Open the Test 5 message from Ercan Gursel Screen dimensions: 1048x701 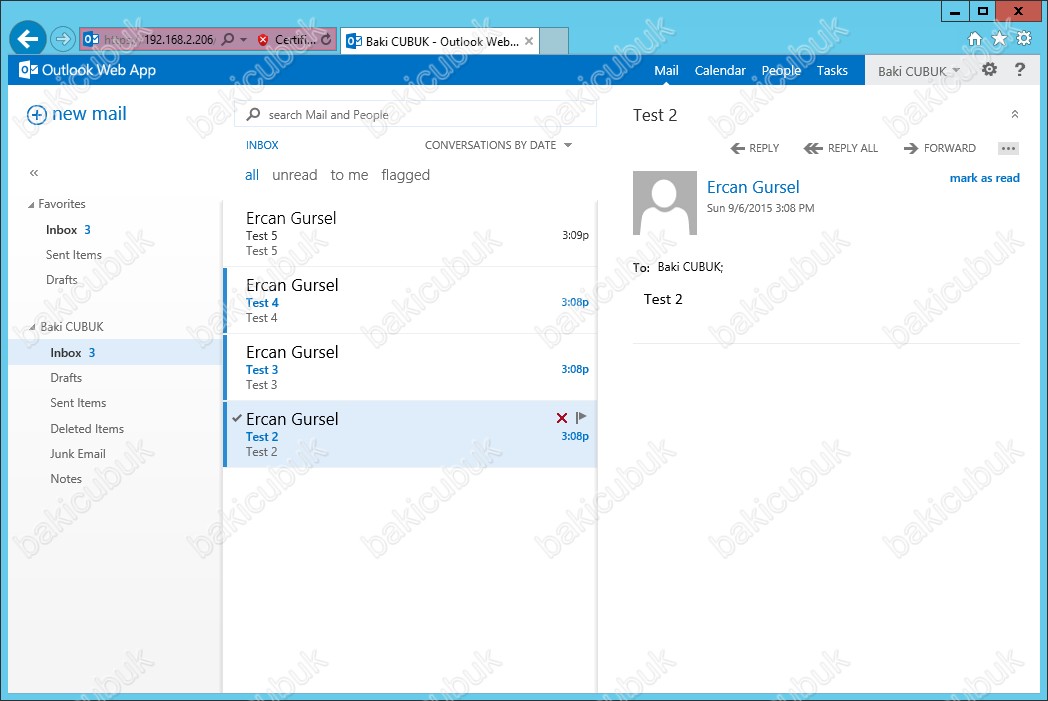[410, 234]
